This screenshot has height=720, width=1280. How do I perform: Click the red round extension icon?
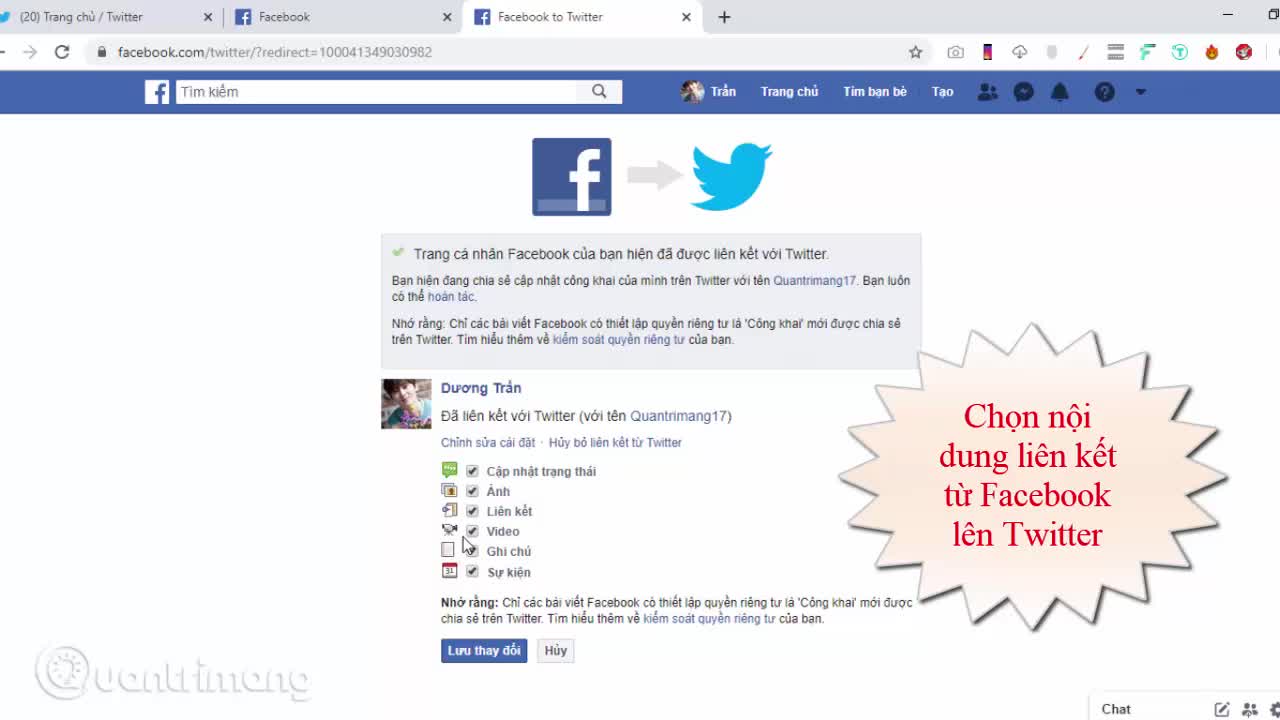point(1244,52)
